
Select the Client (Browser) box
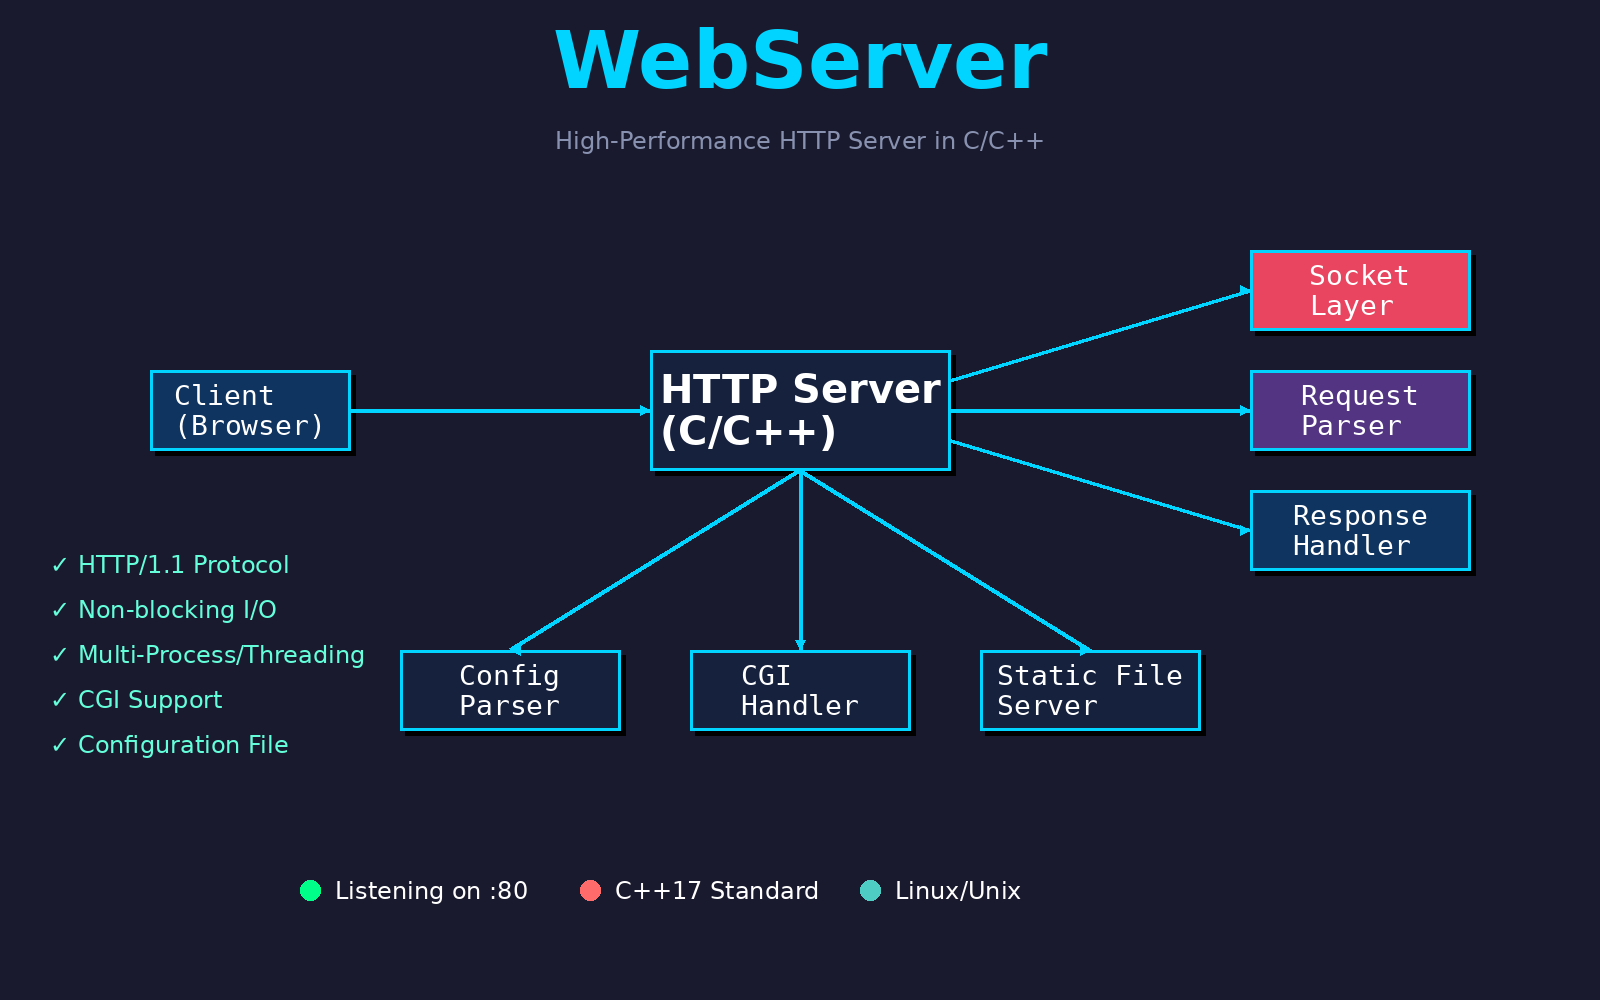pos(250,410)
